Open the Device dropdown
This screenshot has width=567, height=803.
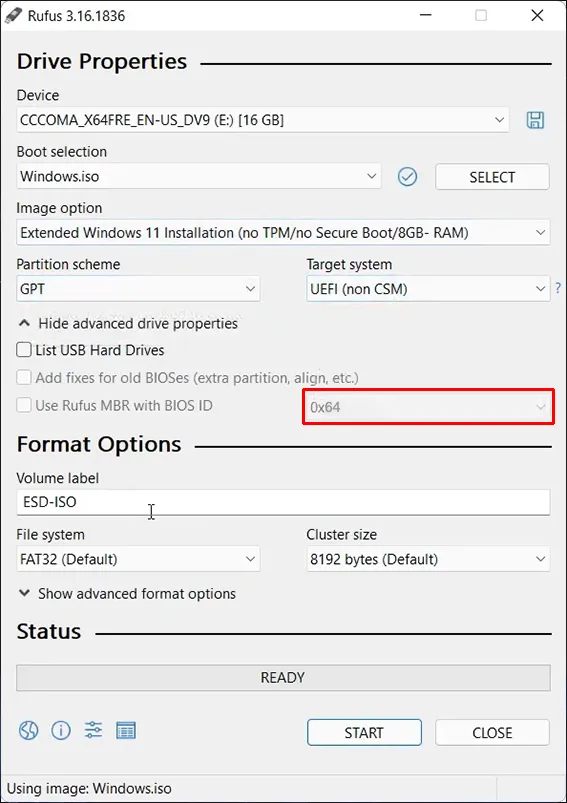[x=263, y=120]
